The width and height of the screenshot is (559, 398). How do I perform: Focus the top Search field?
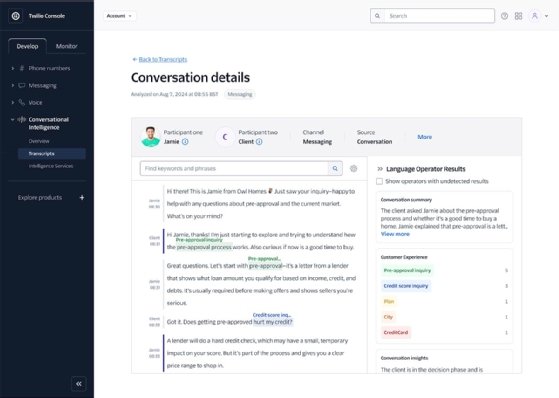pos(432,16)
